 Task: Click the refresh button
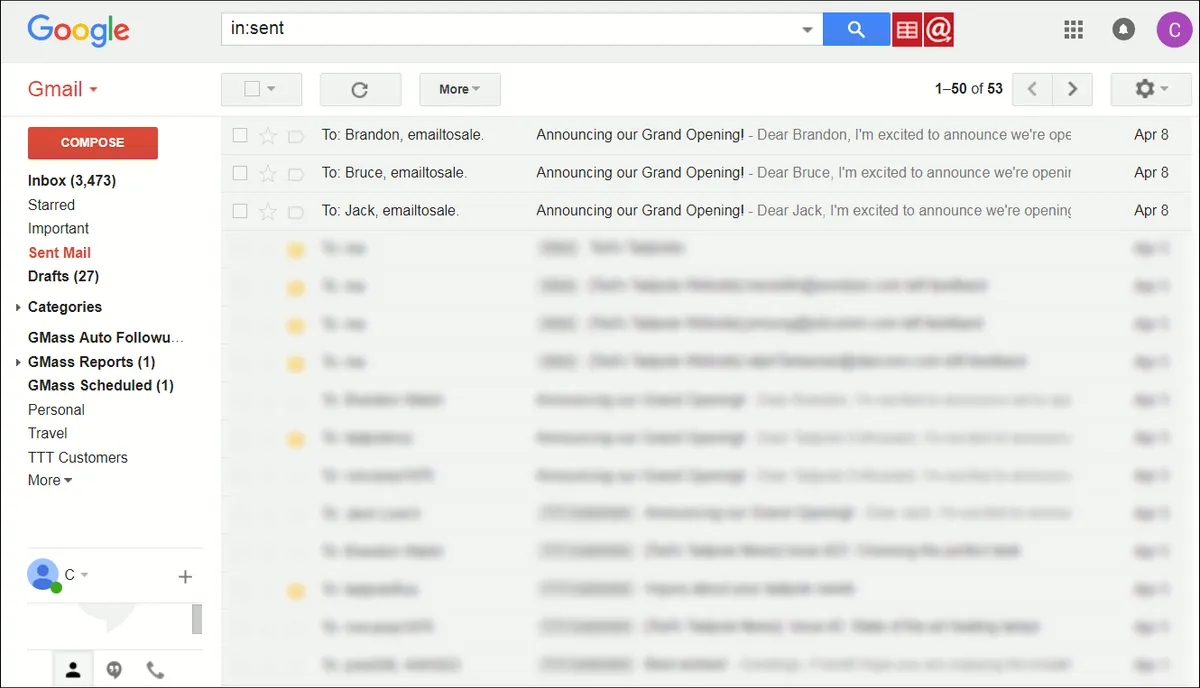(x=360, y=89)
